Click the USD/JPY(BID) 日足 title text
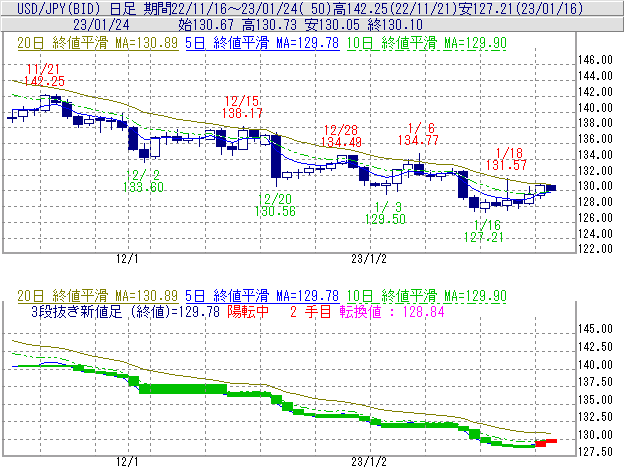This screenshot has height=475, width=624. click(76, 8)
